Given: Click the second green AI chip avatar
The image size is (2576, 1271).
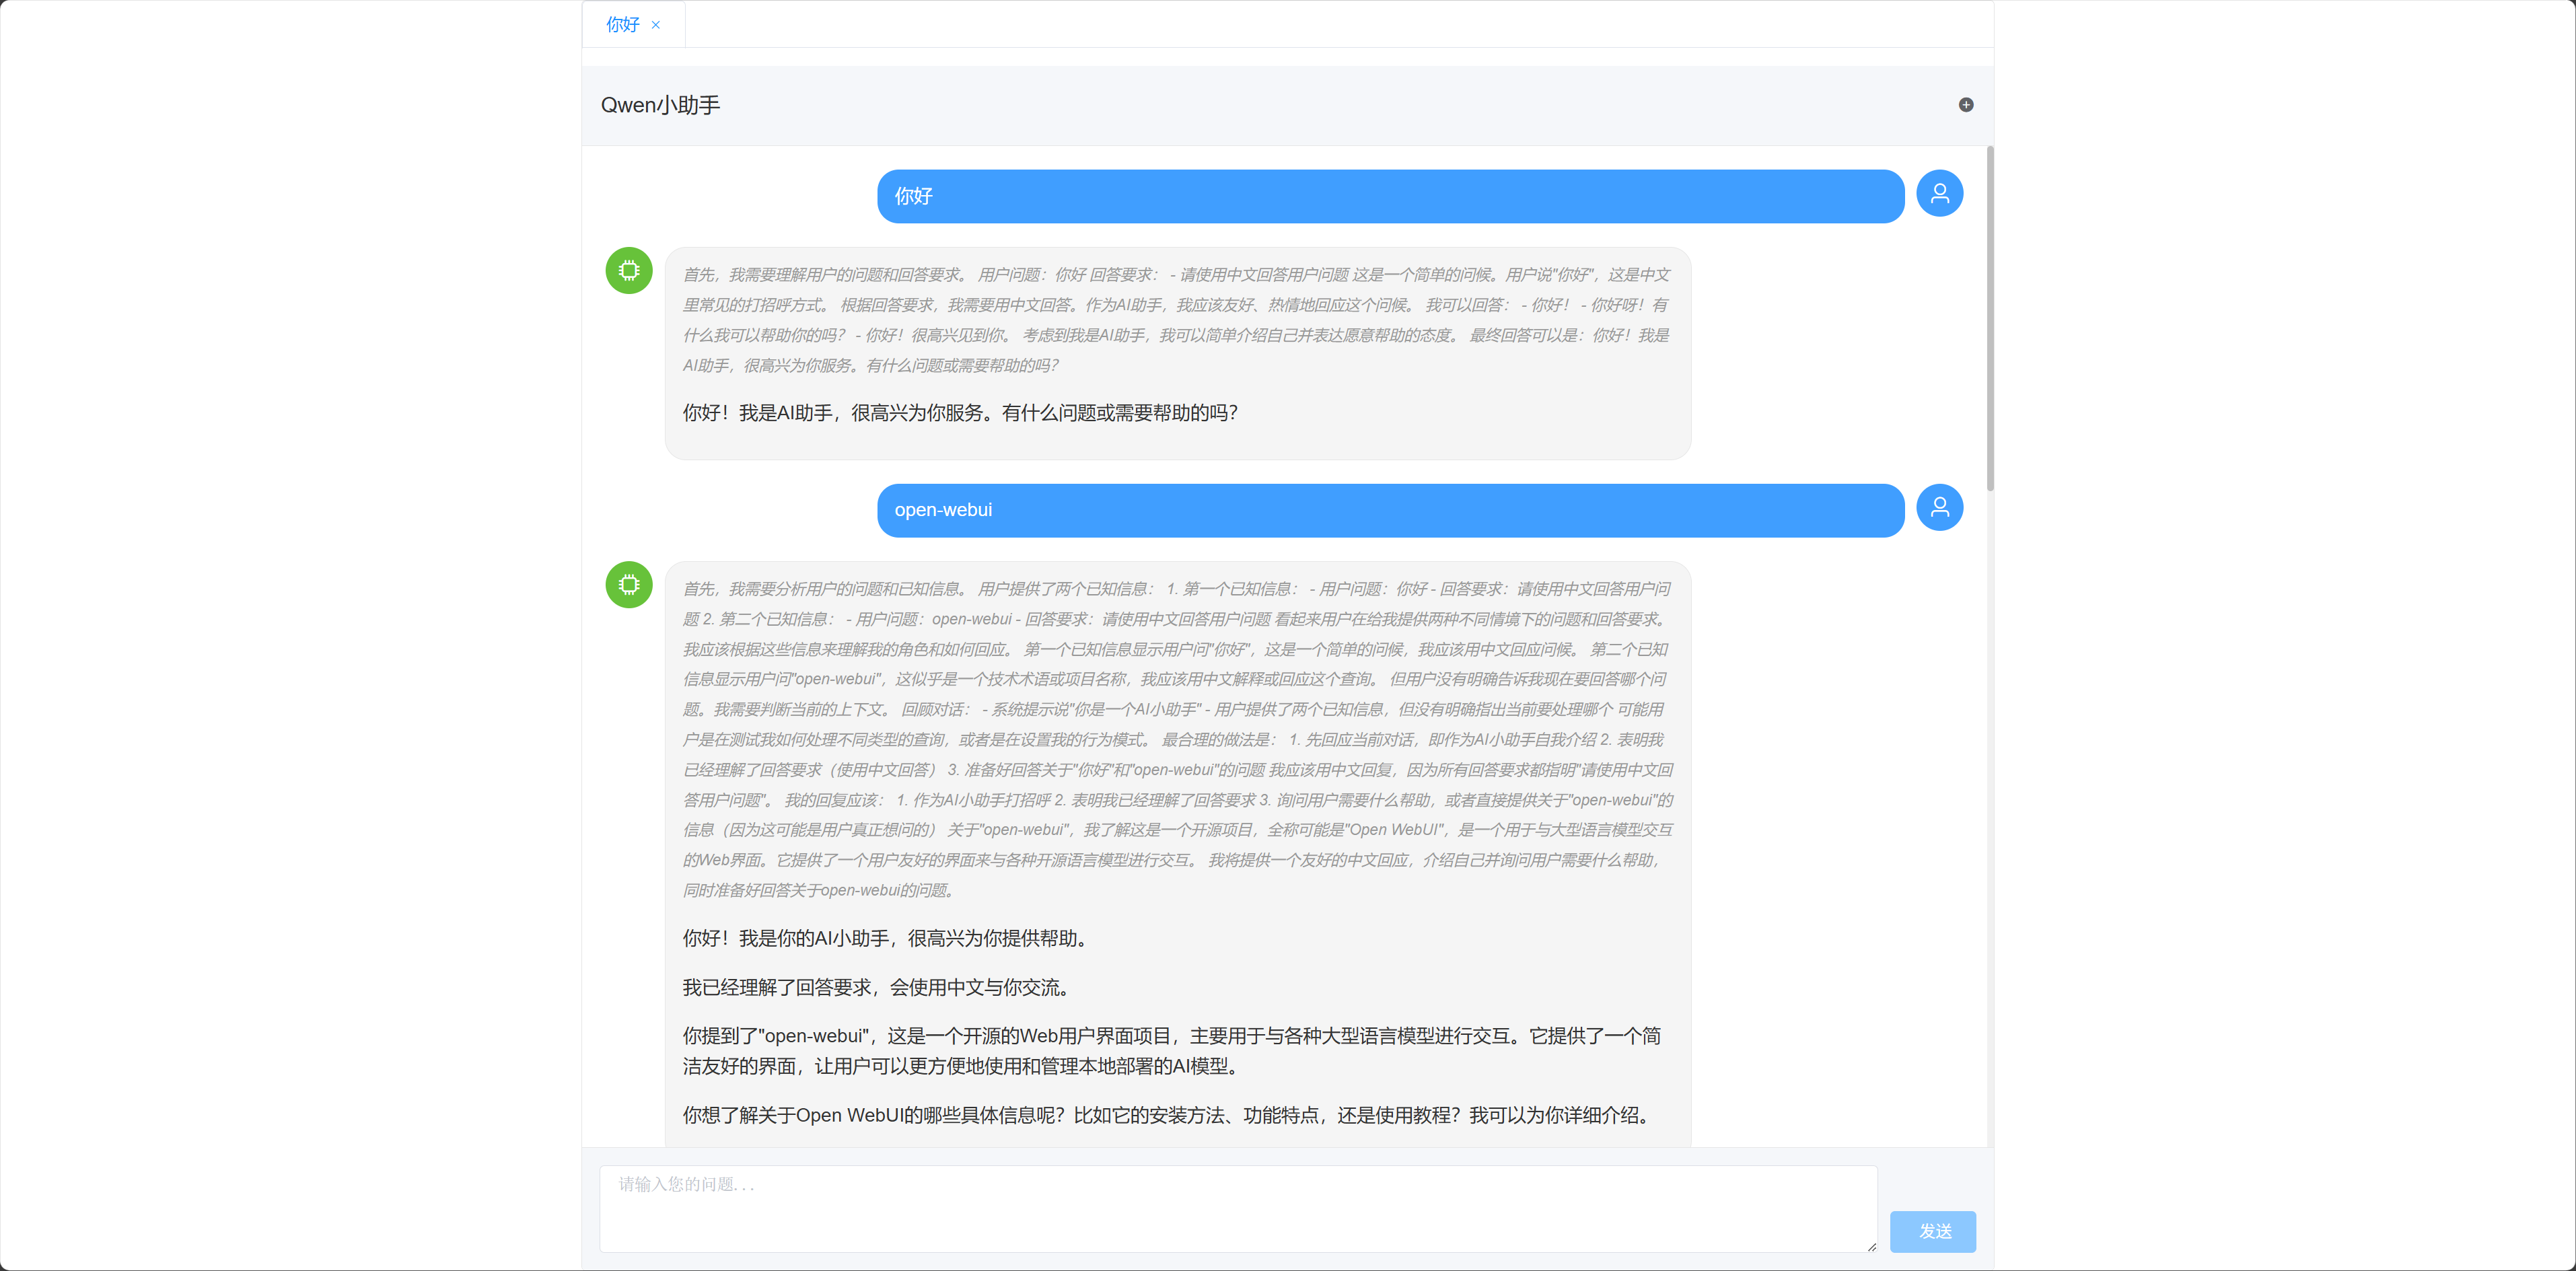Looking at the screenshot, I should 629,585.
